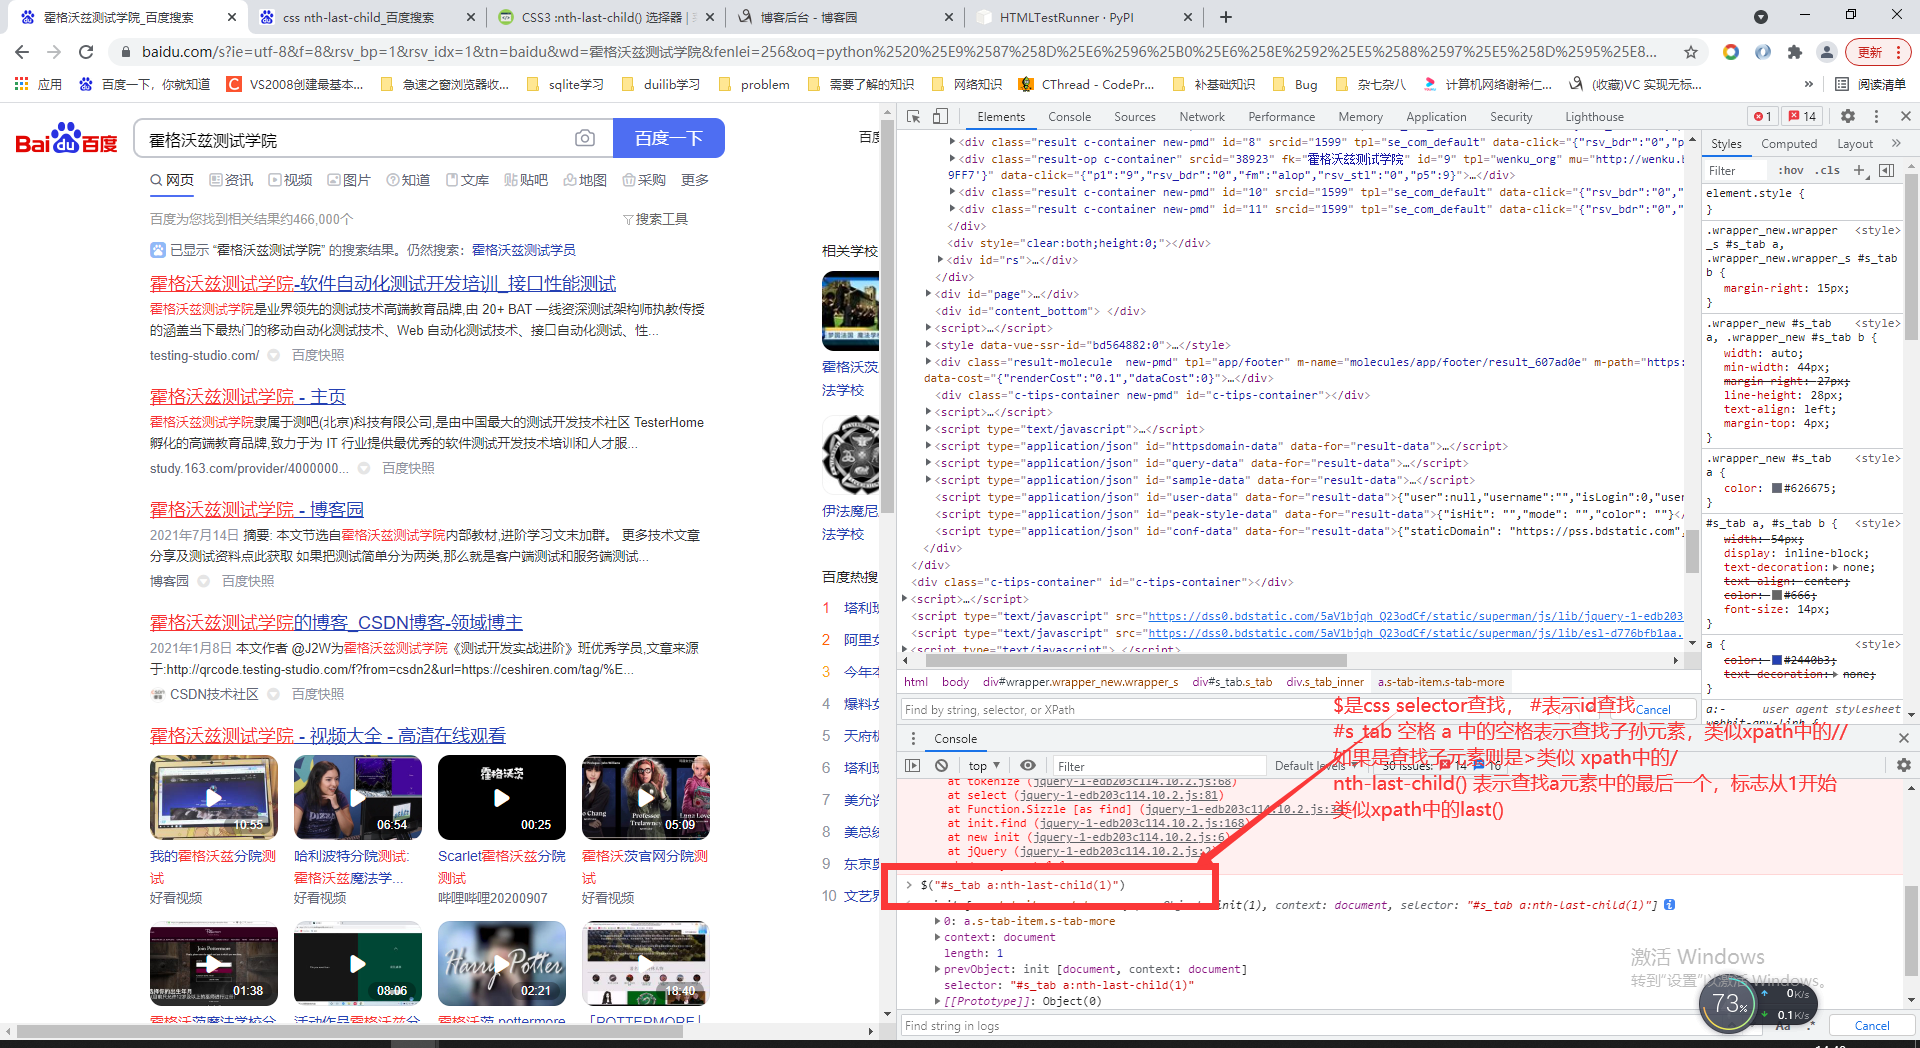The image size is (1920, 1048).
Task: Toggle the .cls class editor
Action: point(1829,170)
